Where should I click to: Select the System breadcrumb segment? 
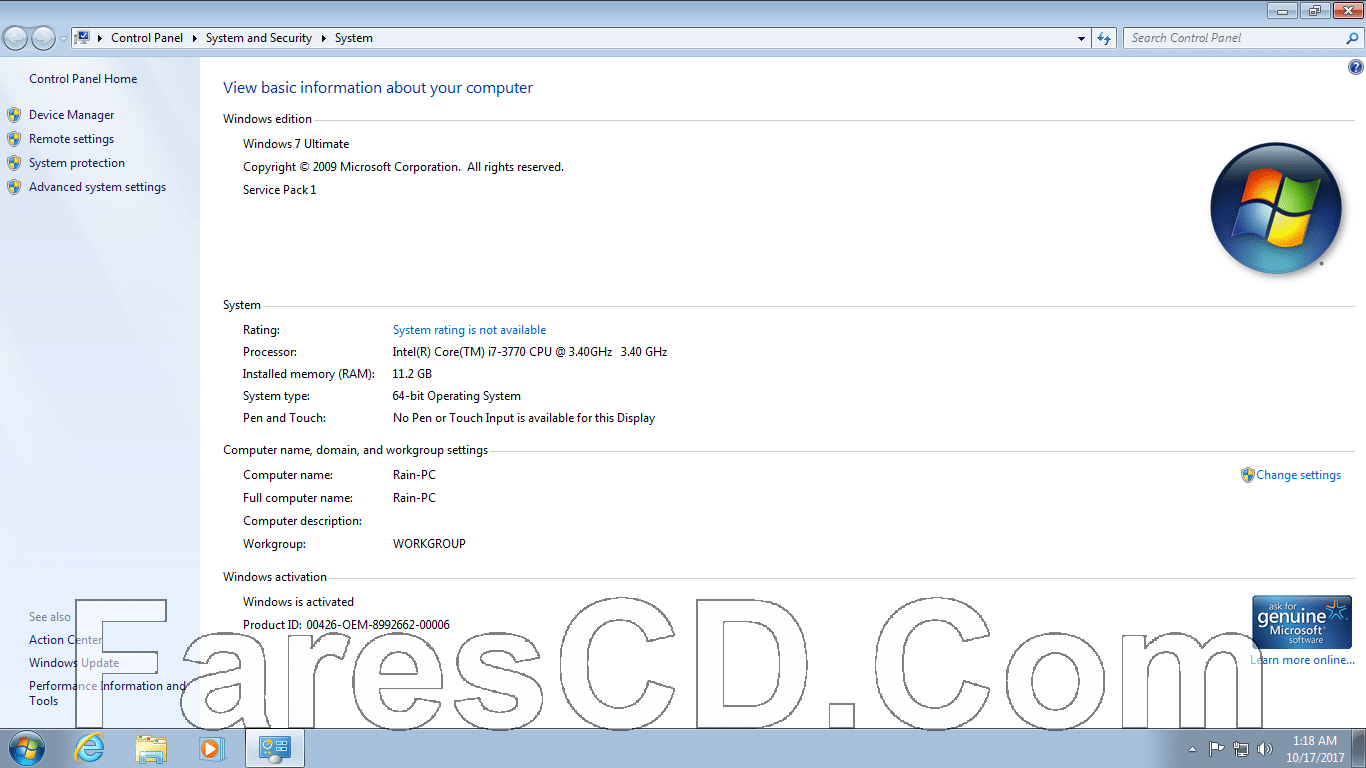point(354,38)
